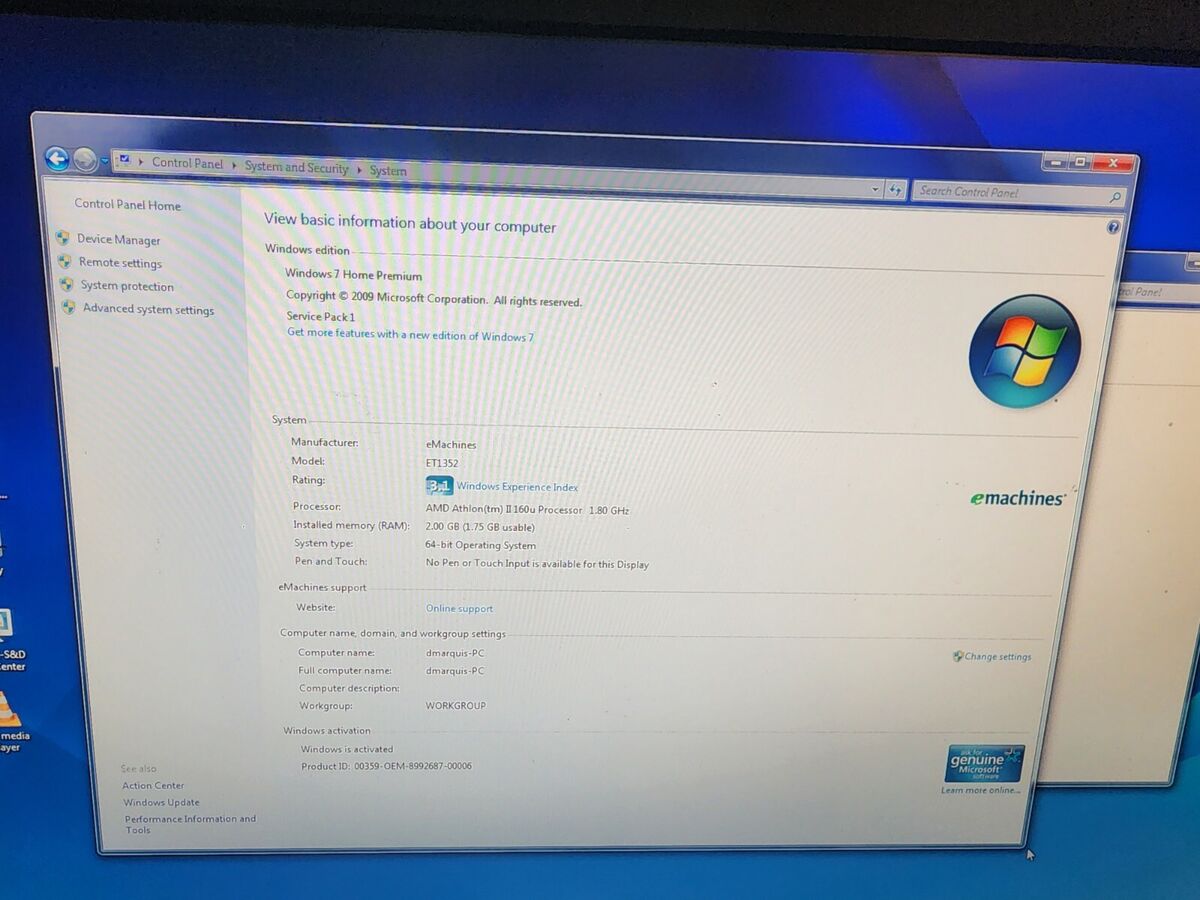Click the Back navigation arrow
The width and height of the screenshot is (1200, 900).
pyautogui.click(x=57, y=158)
